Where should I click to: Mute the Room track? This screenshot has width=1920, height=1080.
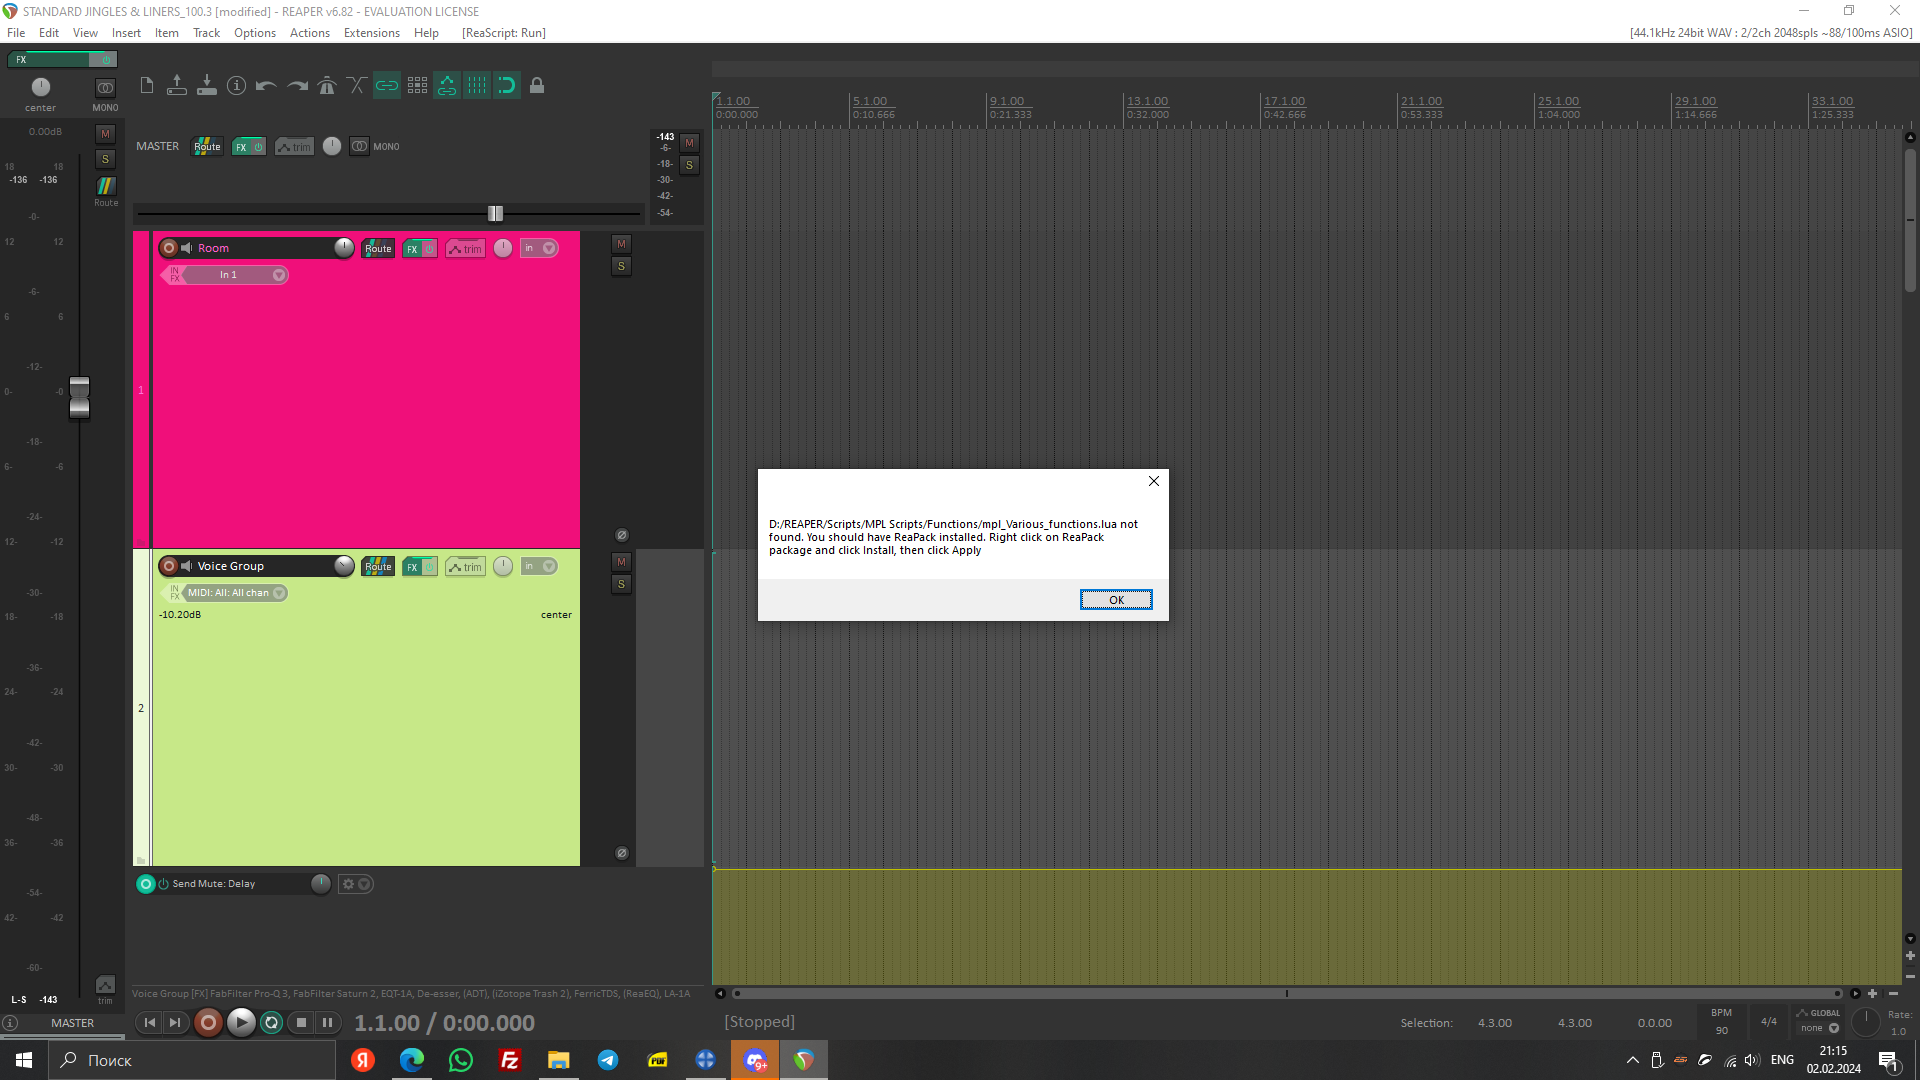tap(621, 244)
